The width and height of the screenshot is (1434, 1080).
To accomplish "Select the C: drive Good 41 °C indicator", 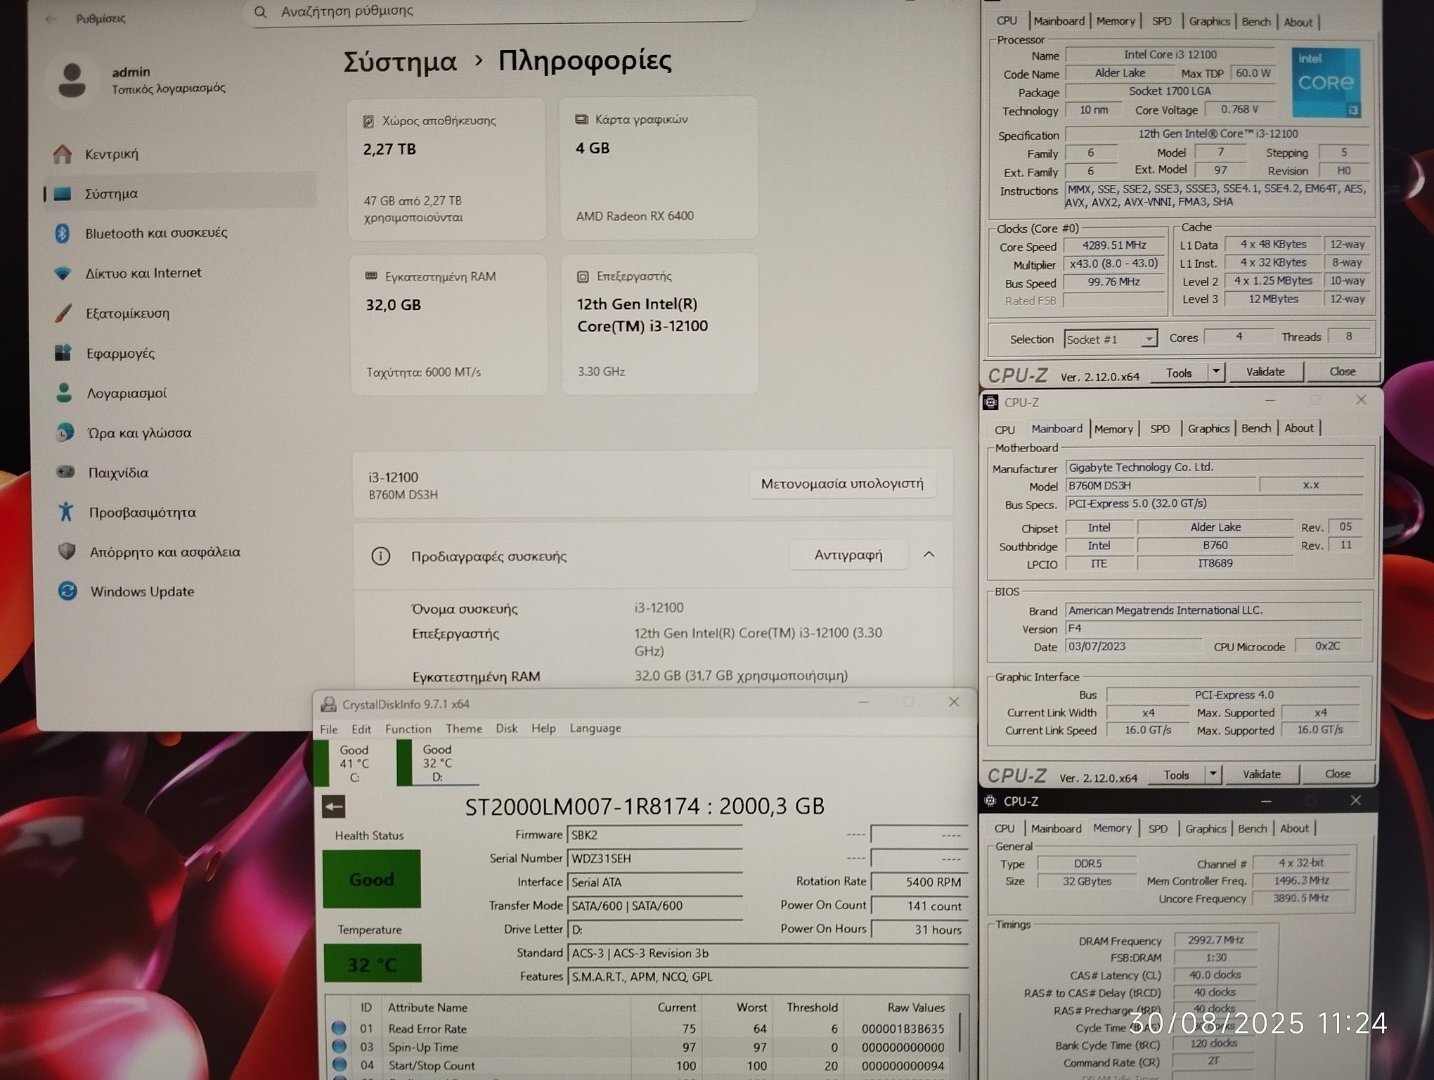I will tap(344, 762).
